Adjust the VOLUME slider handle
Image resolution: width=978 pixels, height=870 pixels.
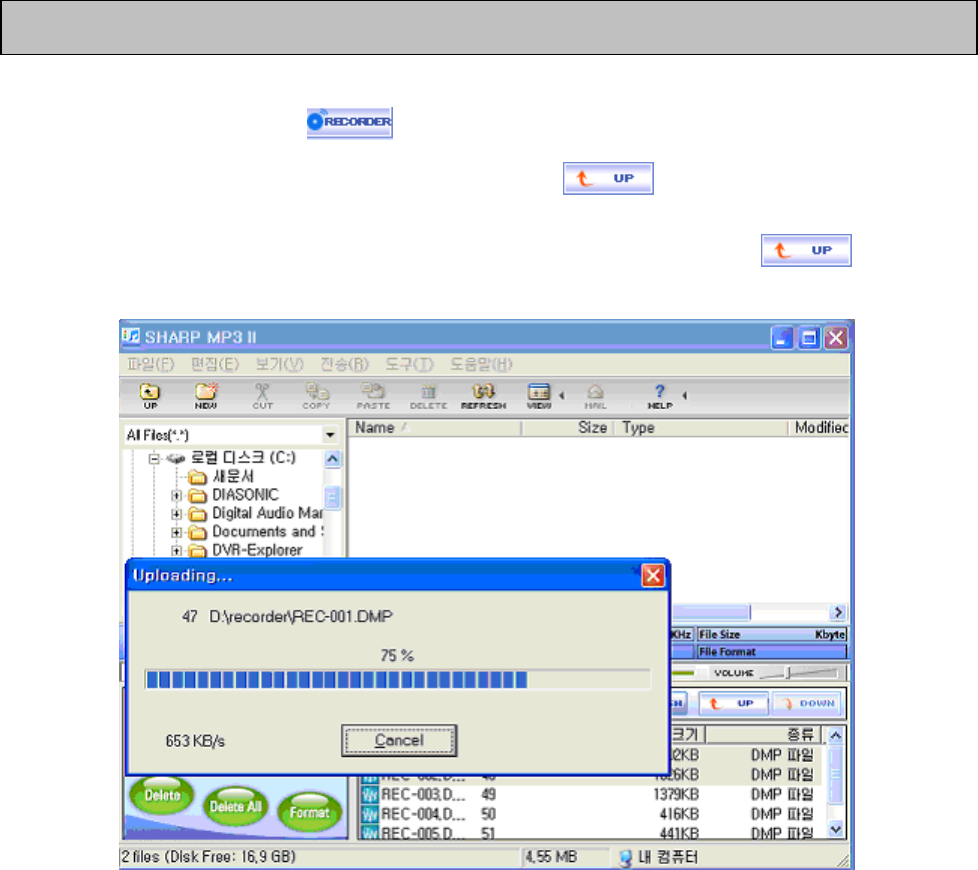point(788,672)
